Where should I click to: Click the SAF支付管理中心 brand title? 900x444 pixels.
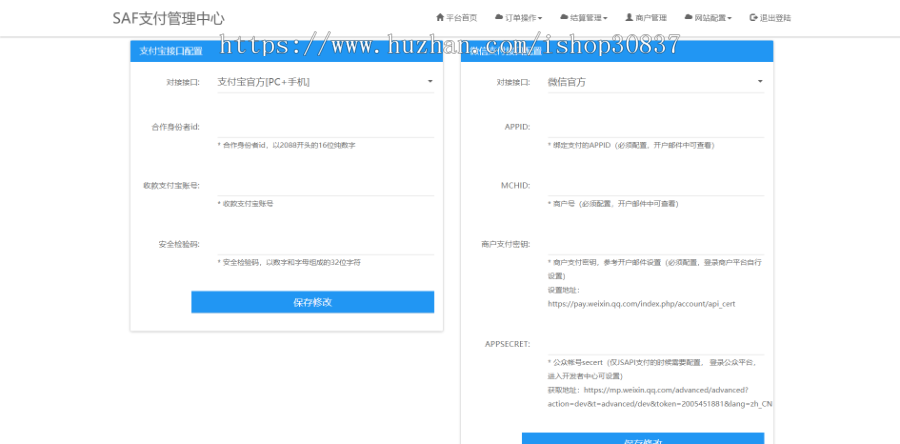[x=168, y=18]
